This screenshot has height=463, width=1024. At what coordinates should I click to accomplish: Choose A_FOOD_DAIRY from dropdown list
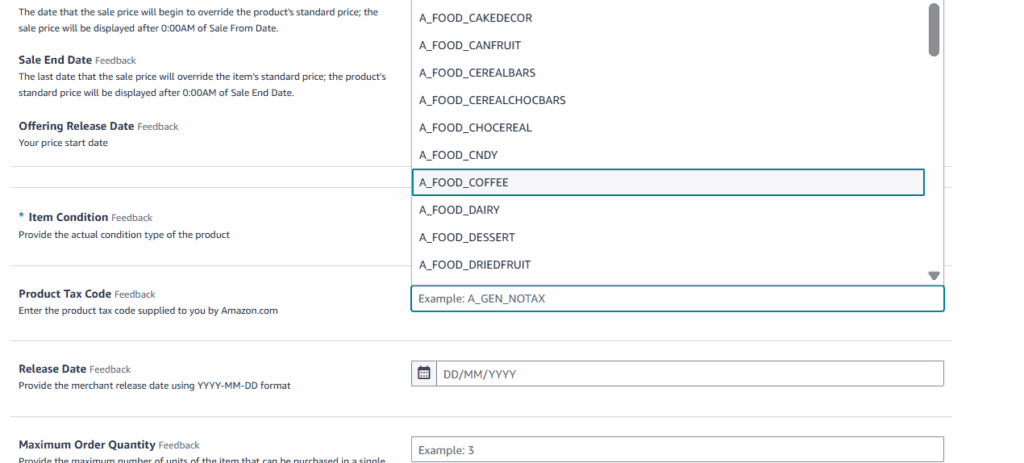point(459,210)
